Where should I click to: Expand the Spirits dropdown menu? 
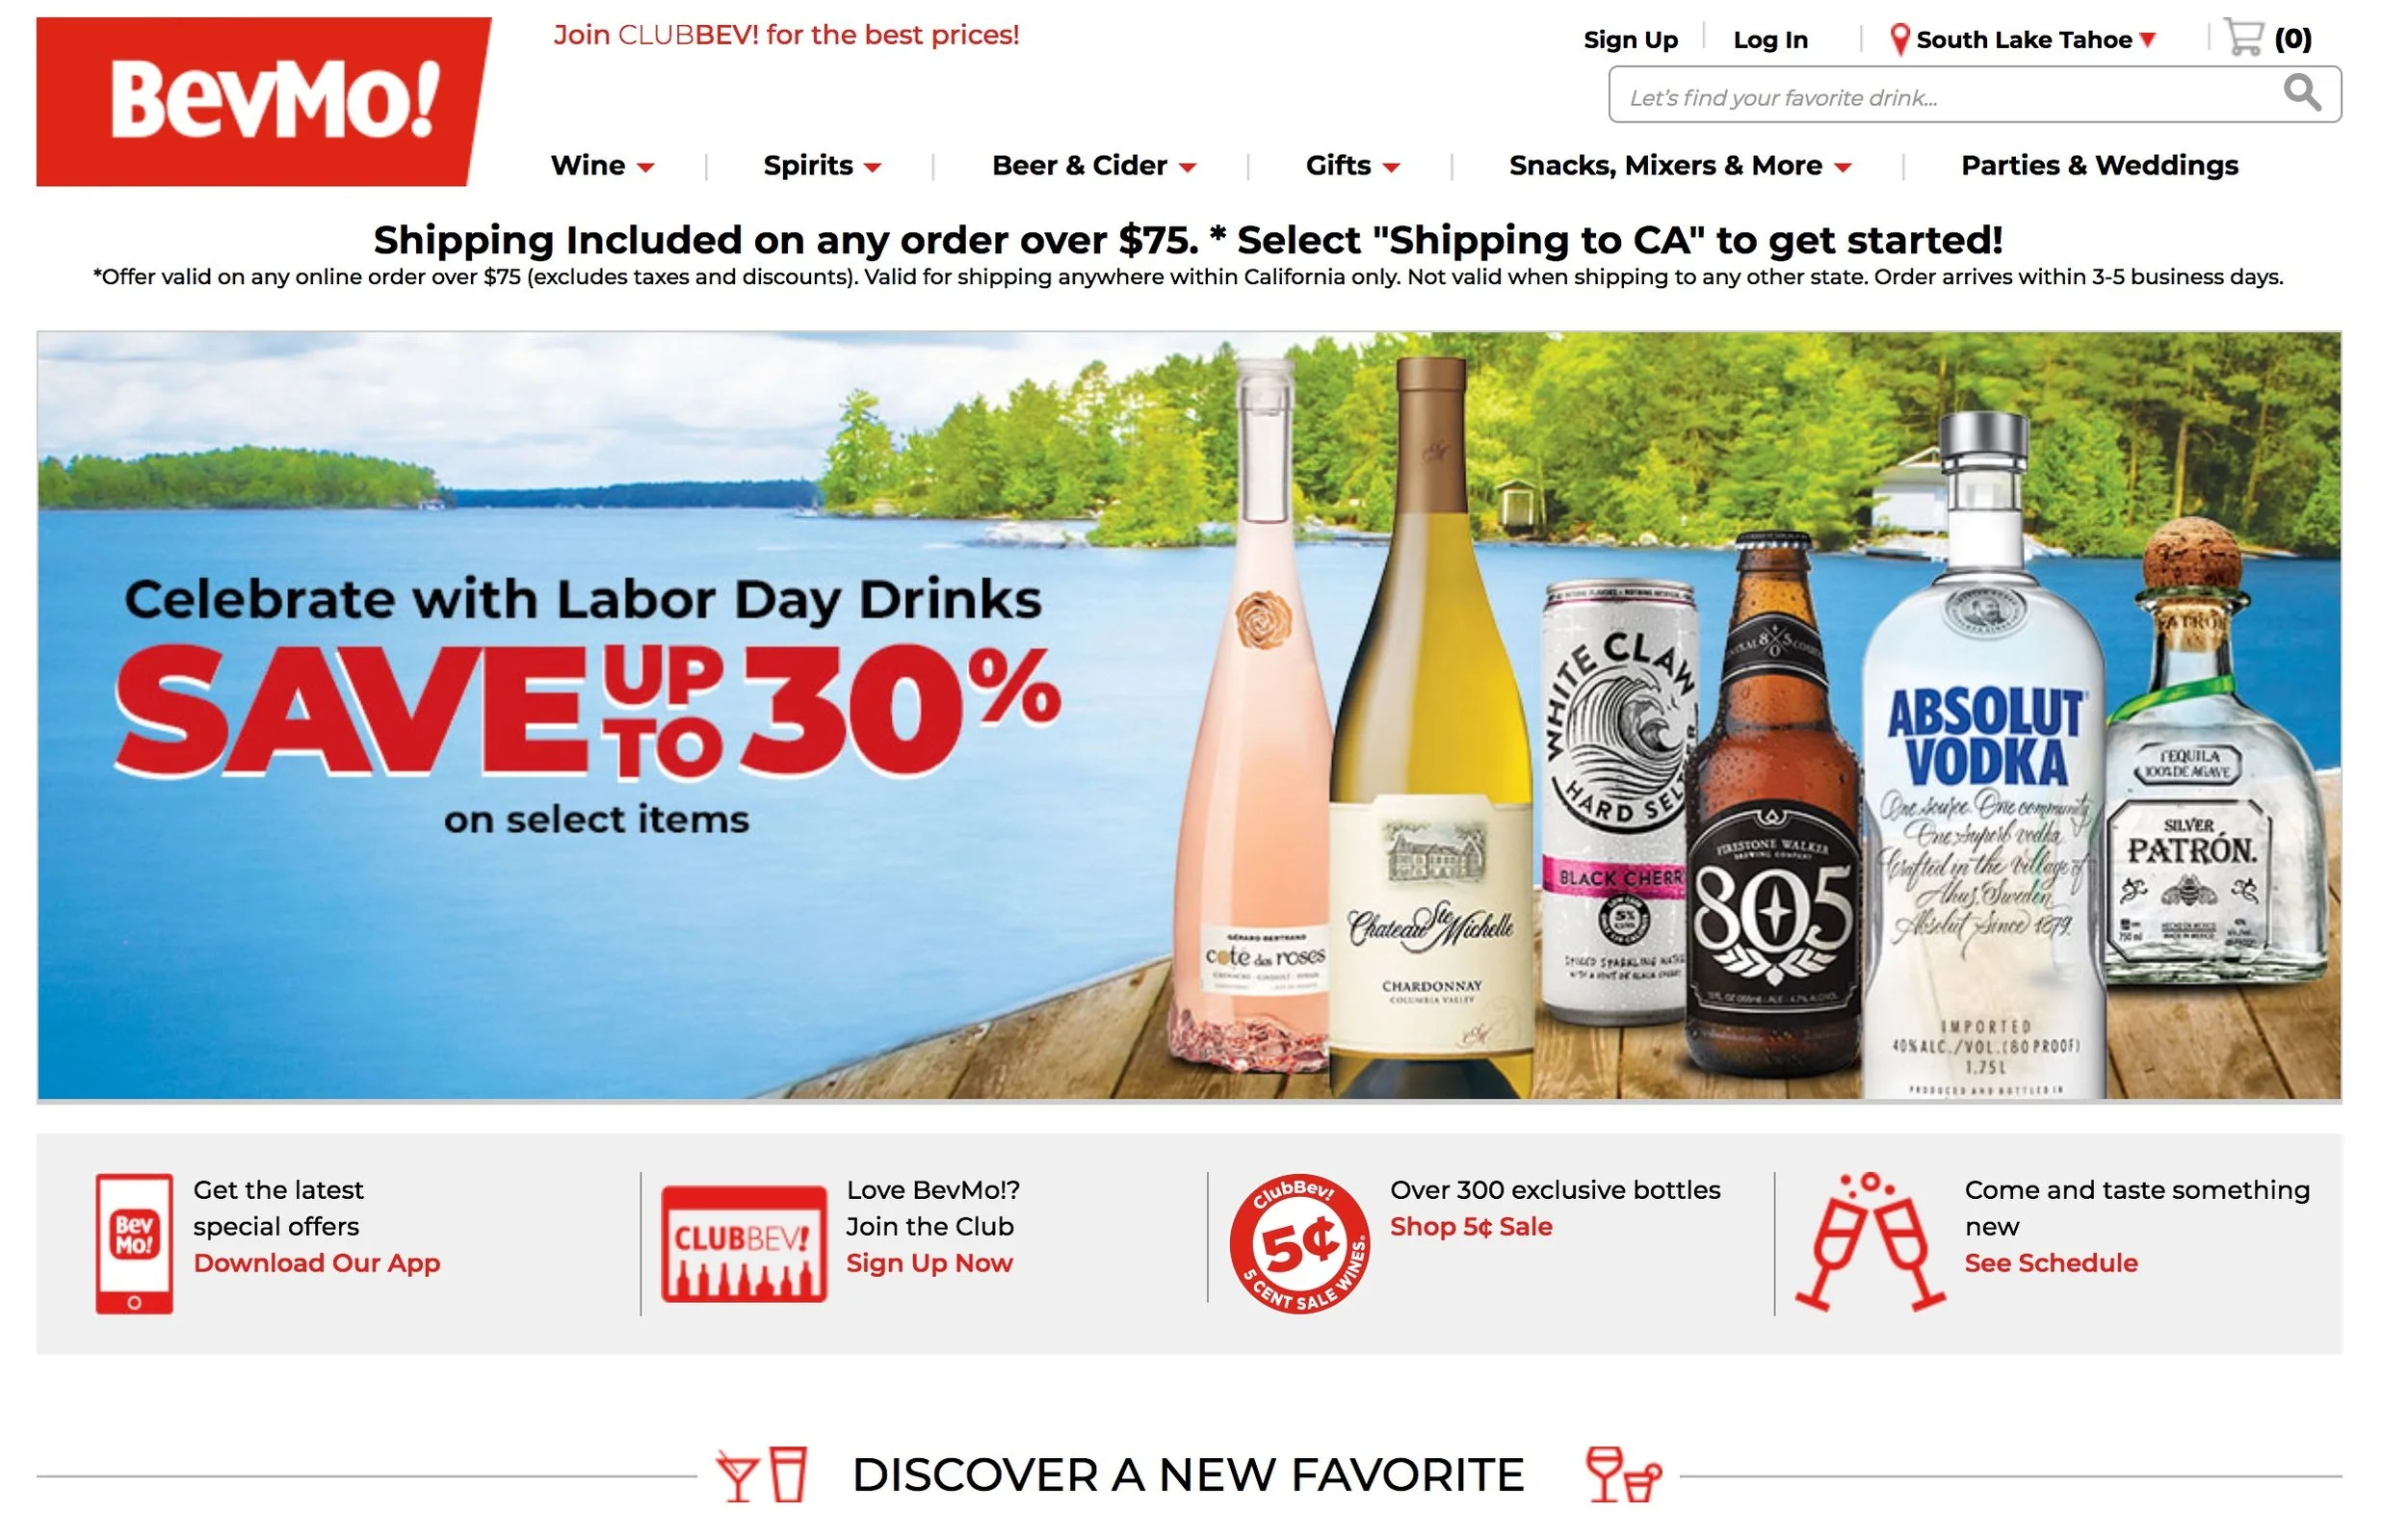822,165
